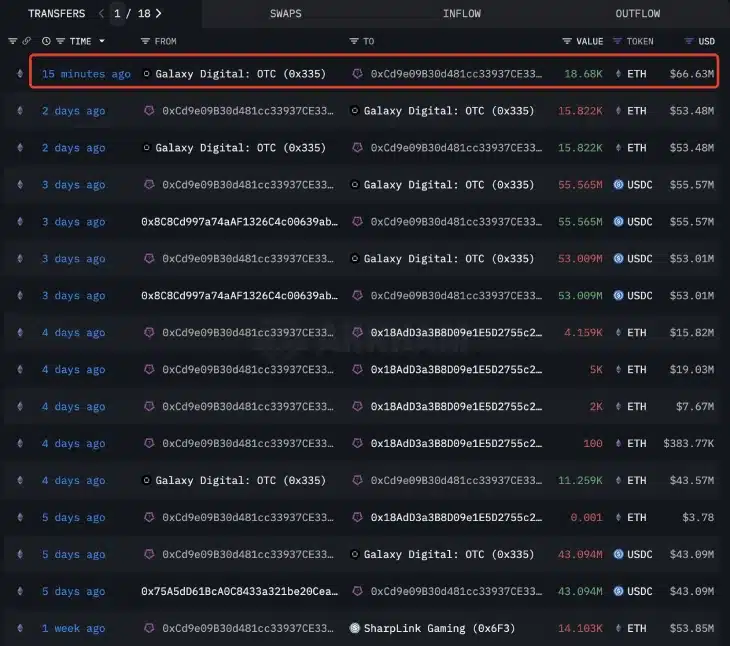Open the '1 week ago' transaction link
This screenshot has height=646, width=730.
pyautogui.click(x=74, y=628)
